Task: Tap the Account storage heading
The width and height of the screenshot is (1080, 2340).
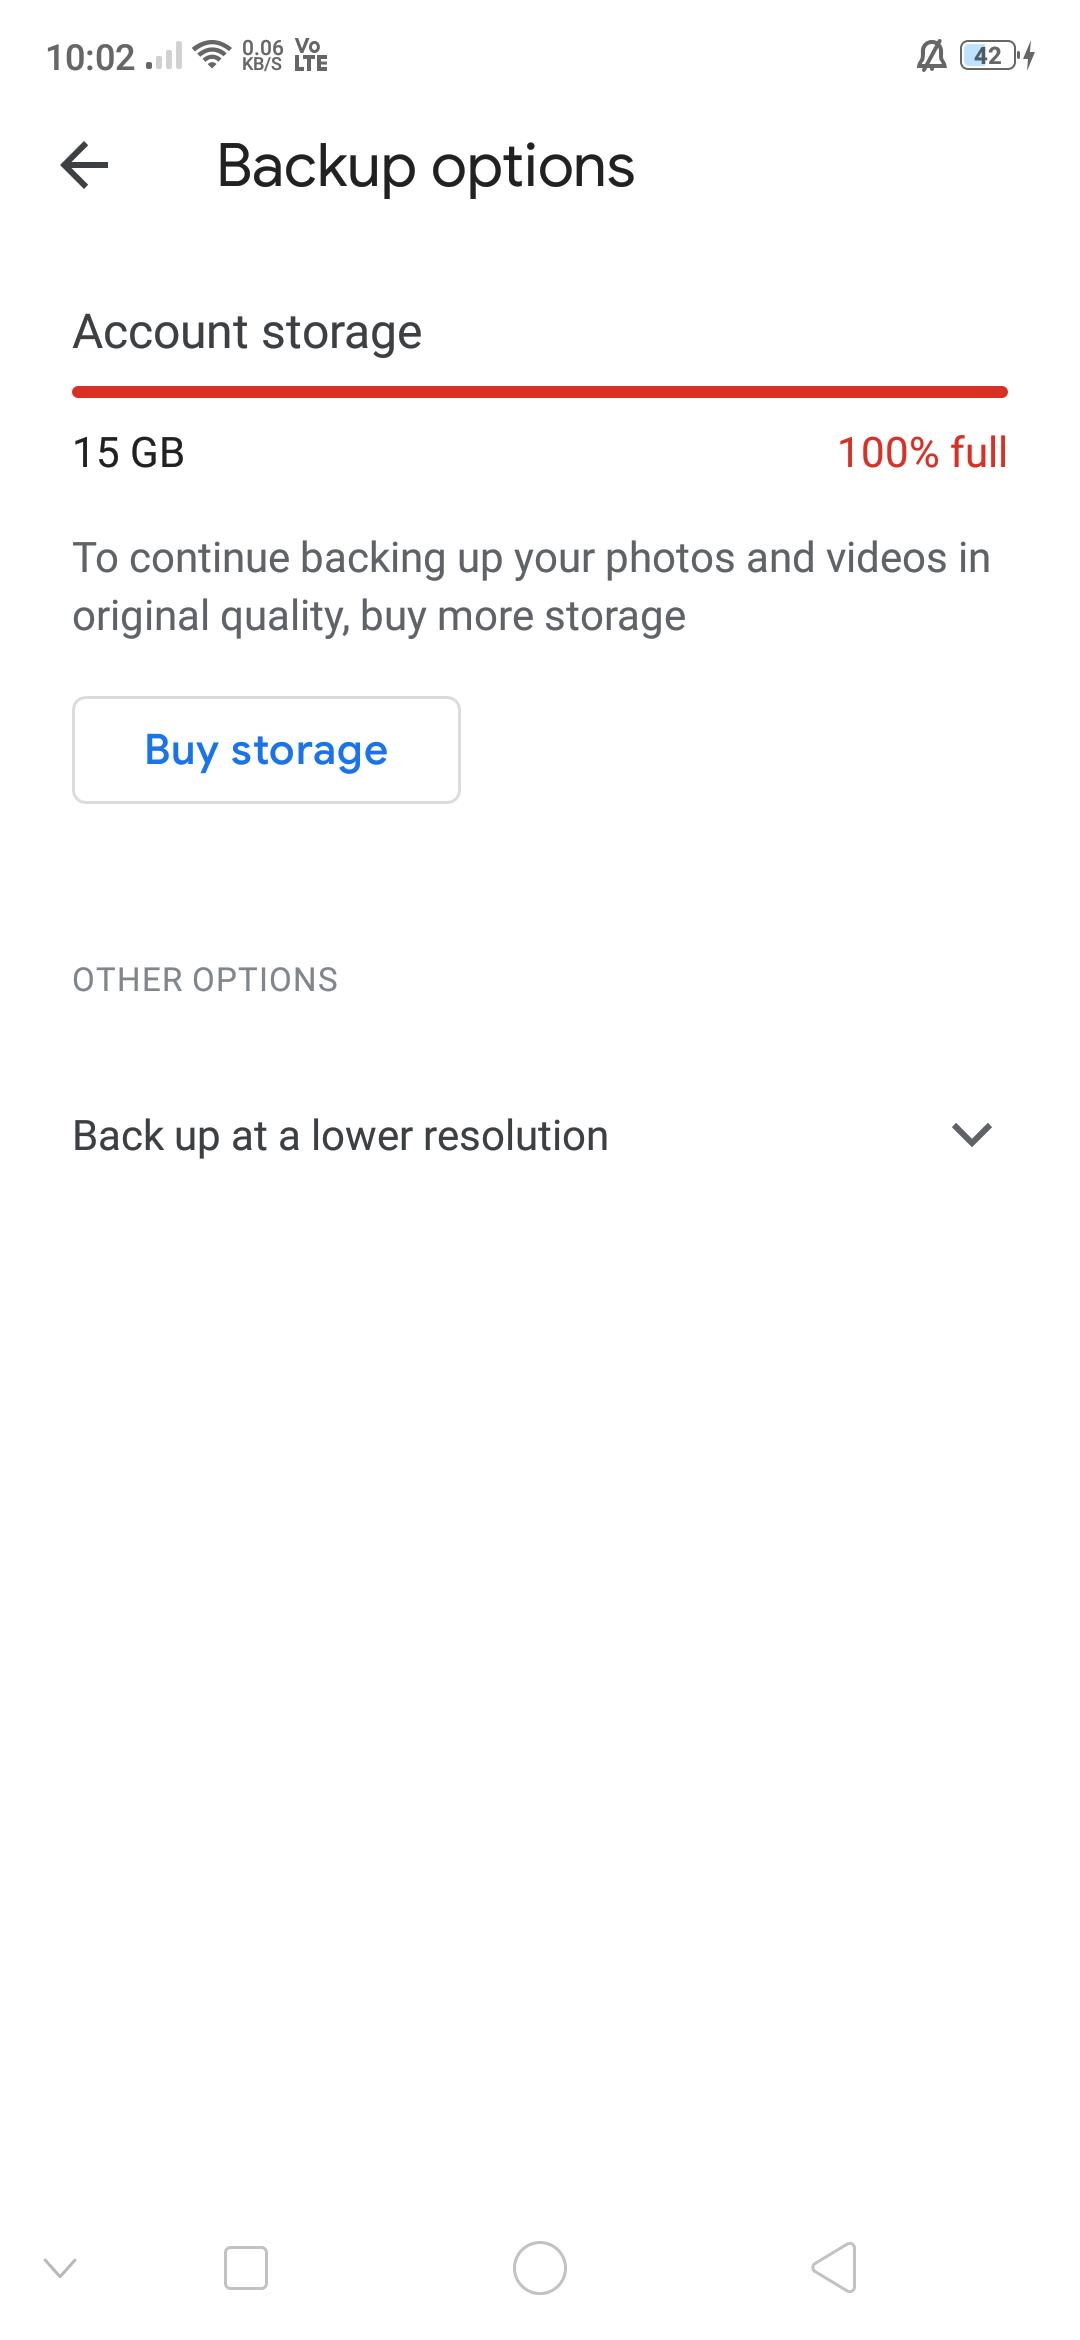Action: (247, 332)
